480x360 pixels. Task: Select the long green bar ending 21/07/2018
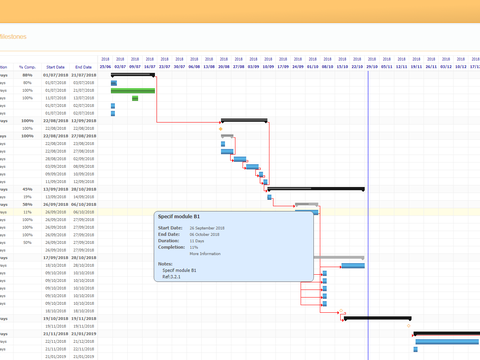tap(133, 91)
